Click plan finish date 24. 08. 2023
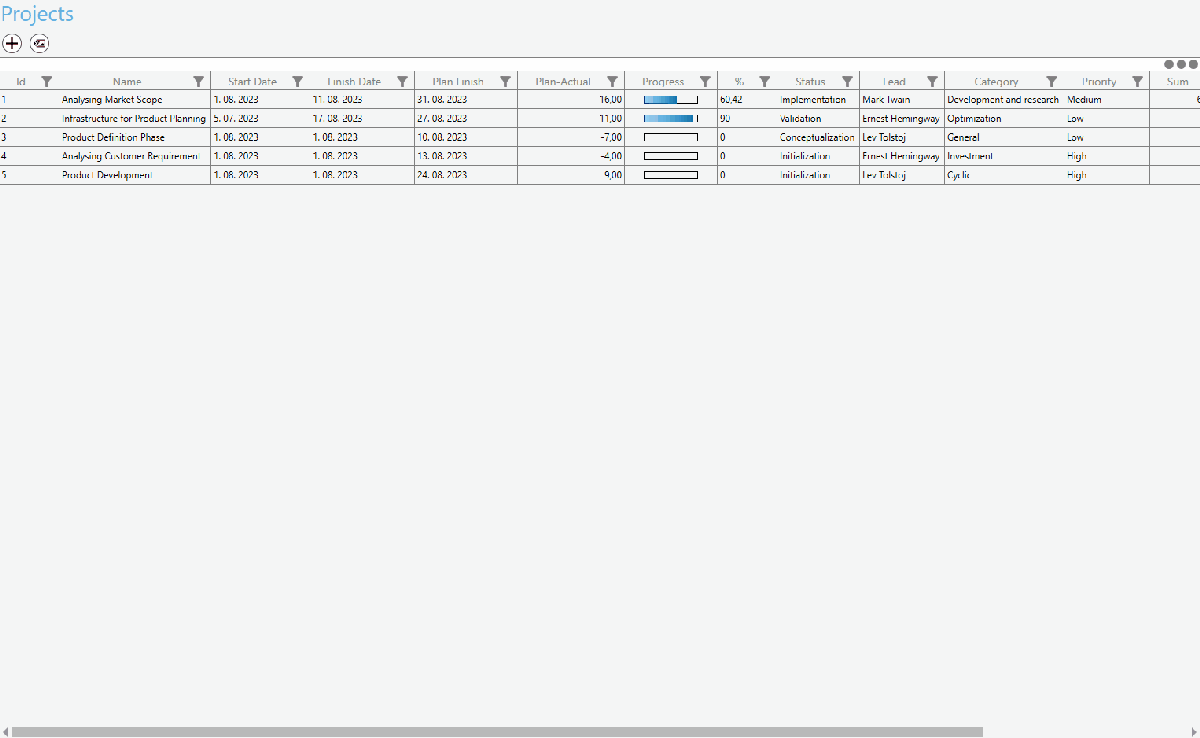 (x=442, y=175)
